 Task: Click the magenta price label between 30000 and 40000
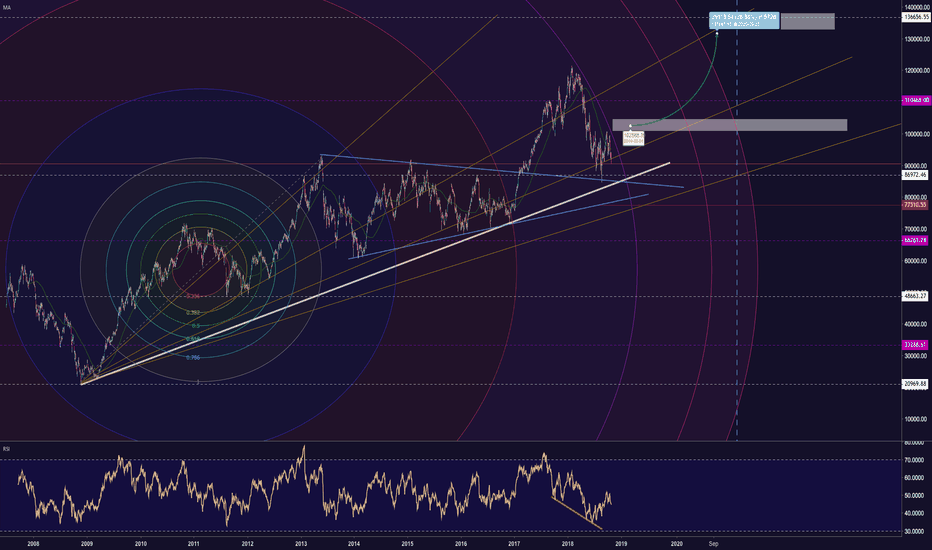pos(915,345)
